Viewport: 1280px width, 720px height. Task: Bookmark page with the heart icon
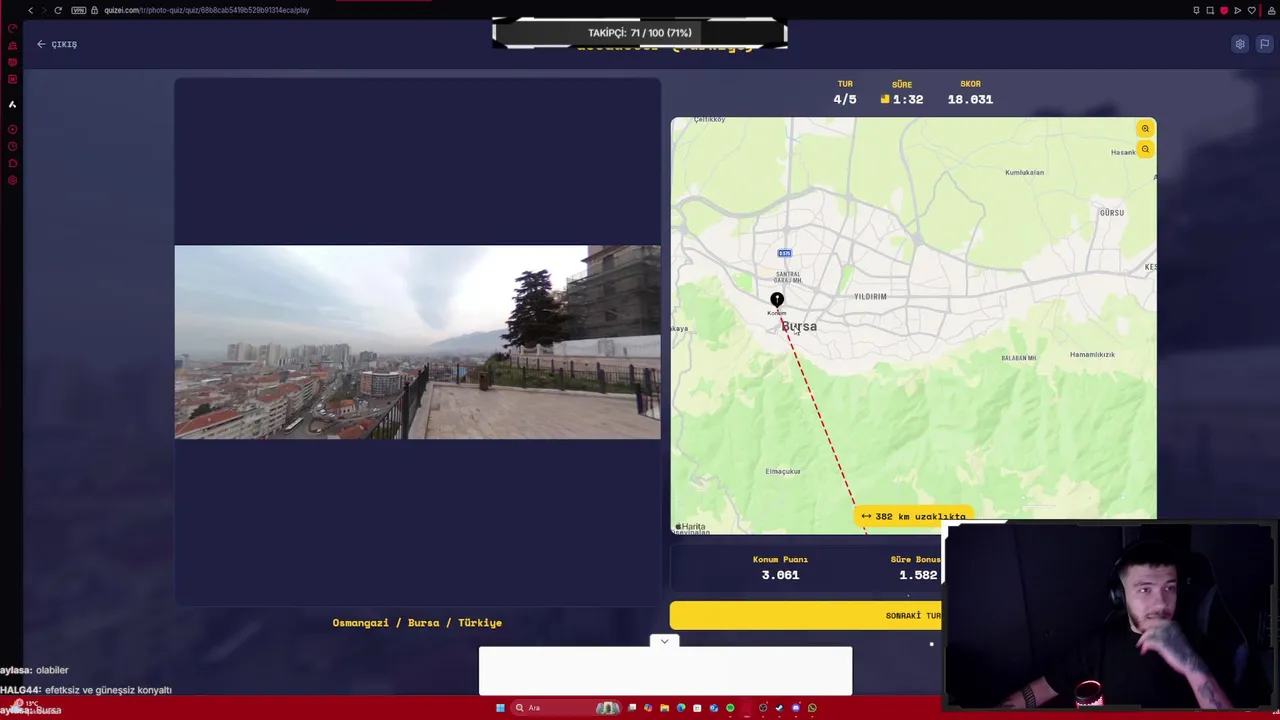click(x=1252, y=10)
